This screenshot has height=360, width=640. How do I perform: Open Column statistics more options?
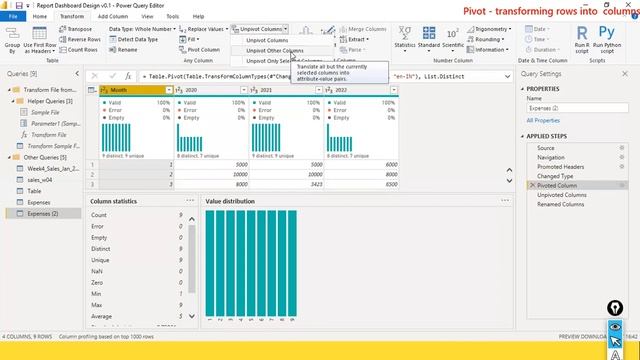click(x=190, y=200)
